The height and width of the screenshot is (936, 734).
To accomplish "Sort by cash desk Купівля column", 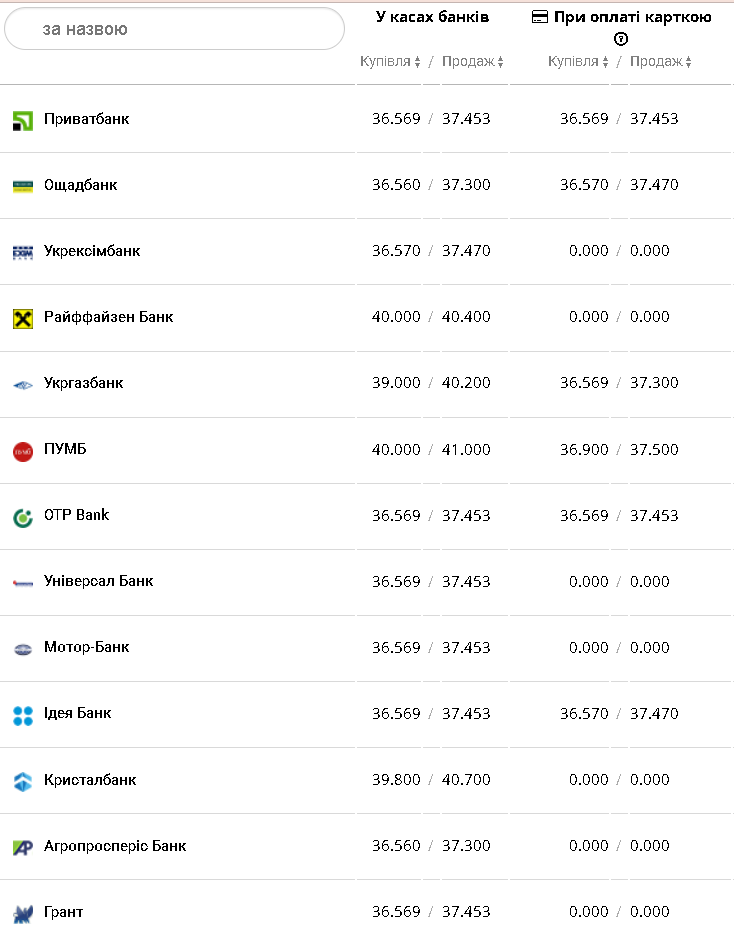I will 390,62.
